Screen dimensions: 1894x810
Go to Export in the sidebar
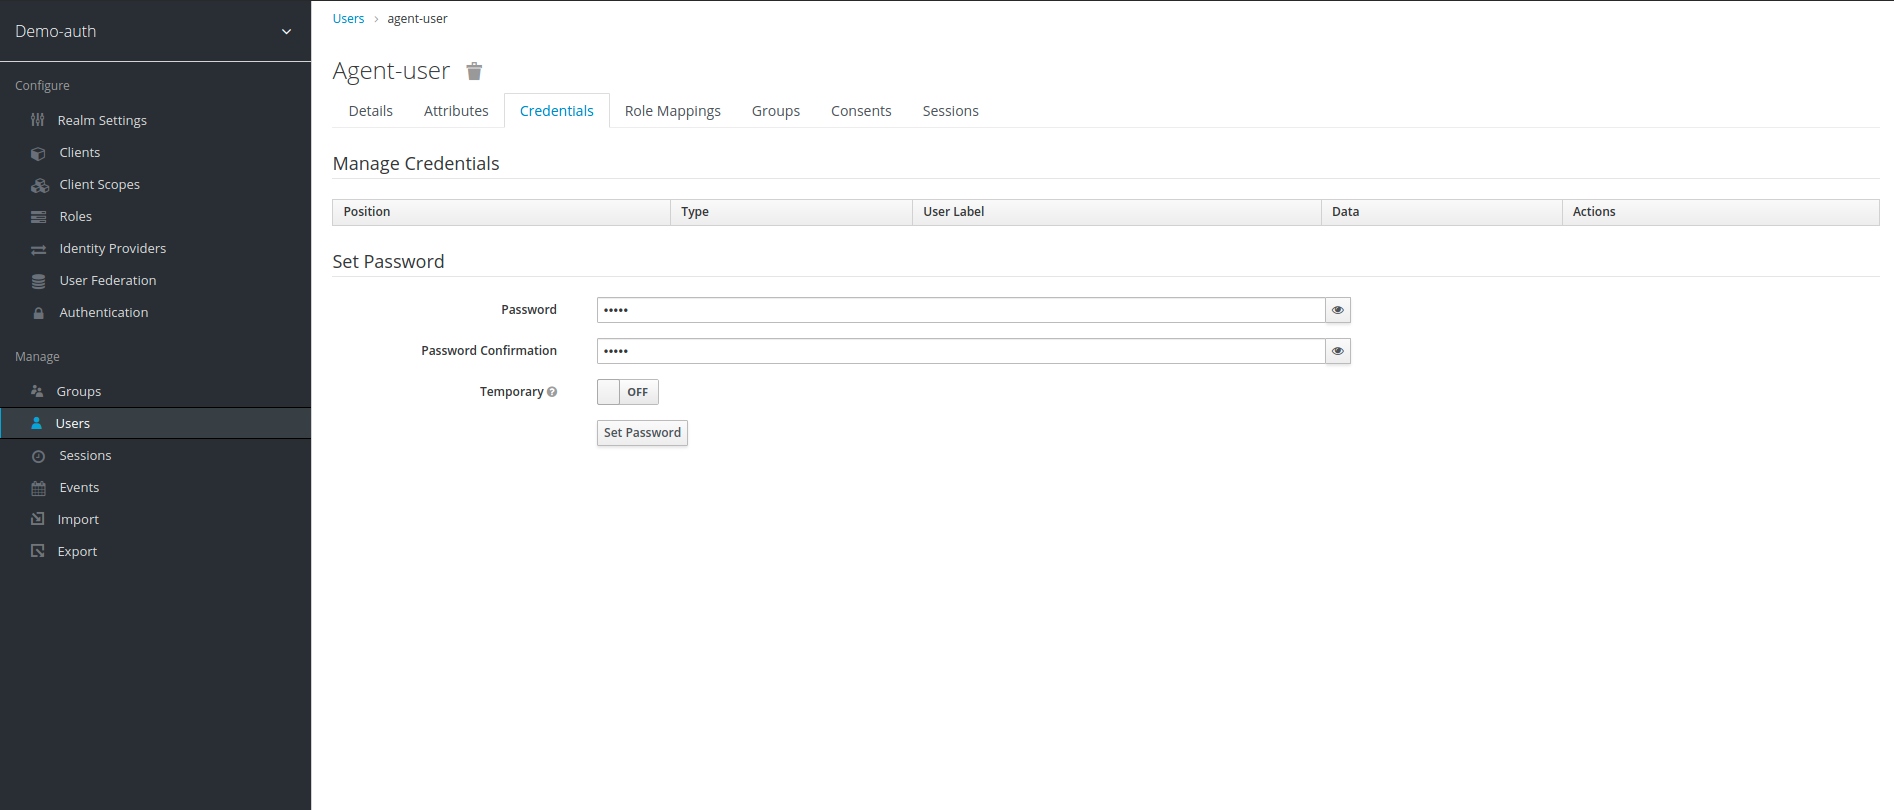(x=77, y=552)
